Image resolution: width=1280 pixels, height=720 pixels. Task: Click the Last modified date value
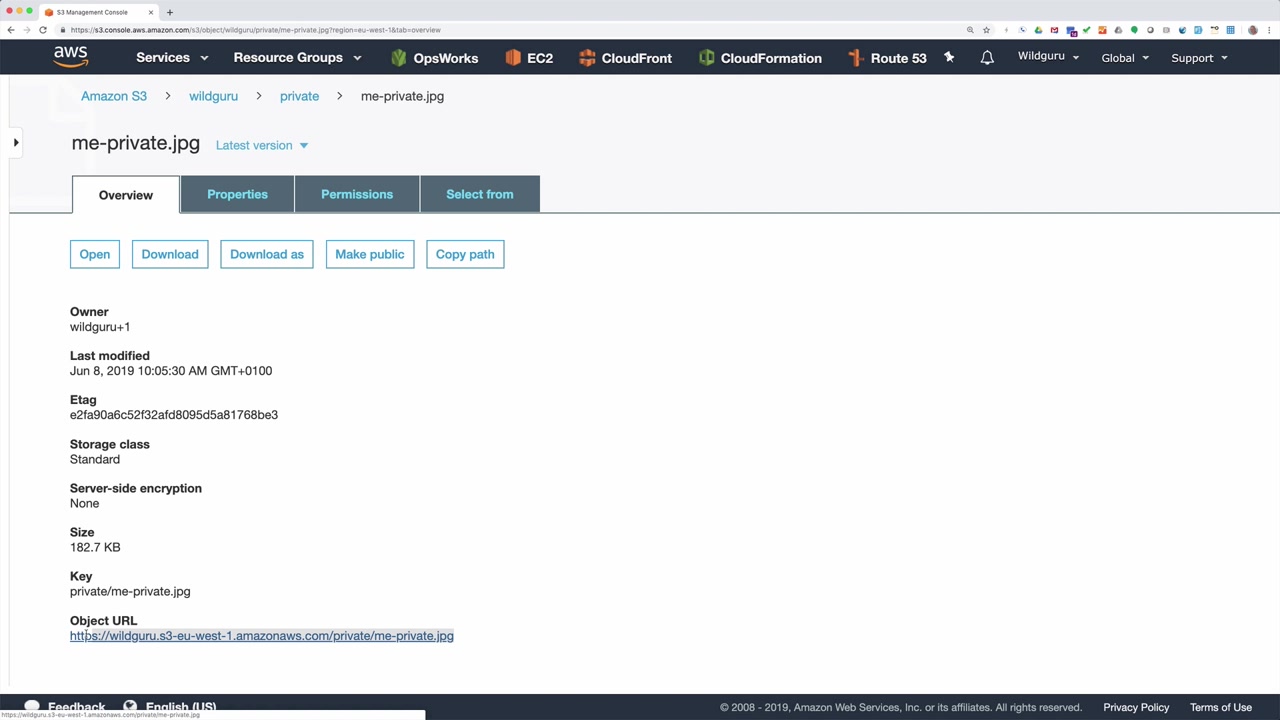pos(171,371)
